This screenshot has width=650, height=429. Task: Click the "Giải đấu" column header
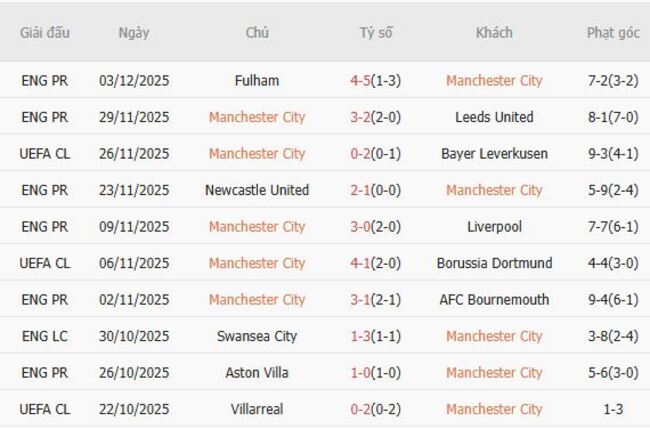[45, 33]
